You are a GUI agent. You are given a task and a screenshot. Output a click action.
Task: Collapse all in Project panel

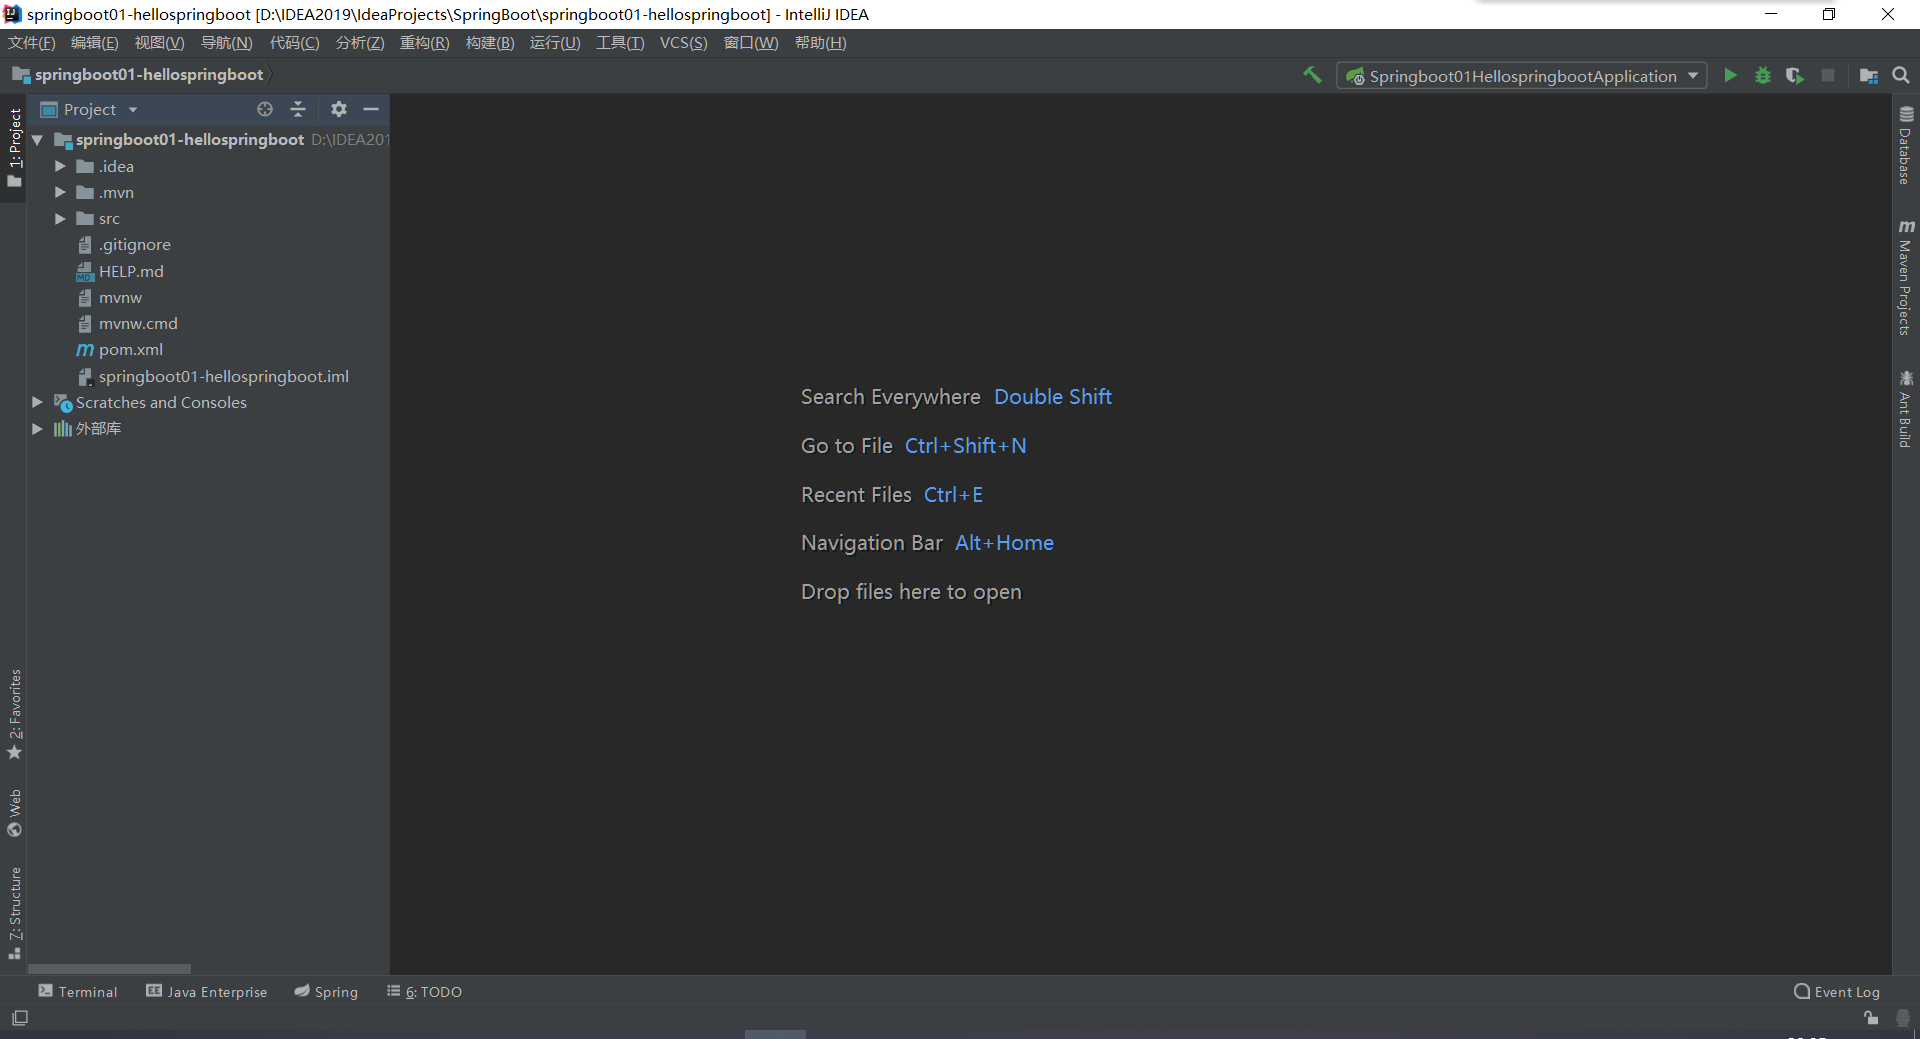(298, 109)
